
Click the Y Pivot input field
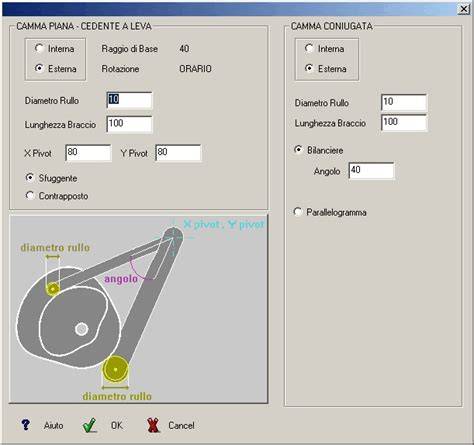[178, 153]
